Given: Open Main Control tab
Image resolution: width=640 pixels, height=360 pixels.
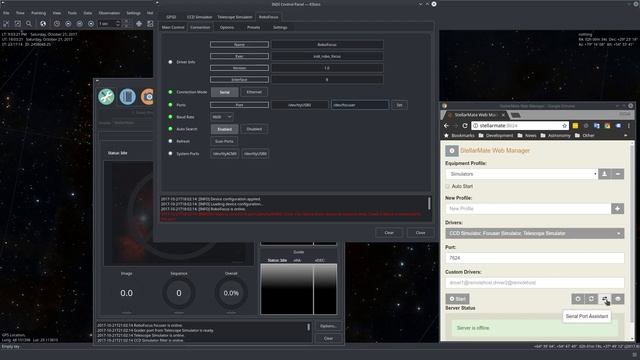Looking at the screenshot, I should coord(173,27).
